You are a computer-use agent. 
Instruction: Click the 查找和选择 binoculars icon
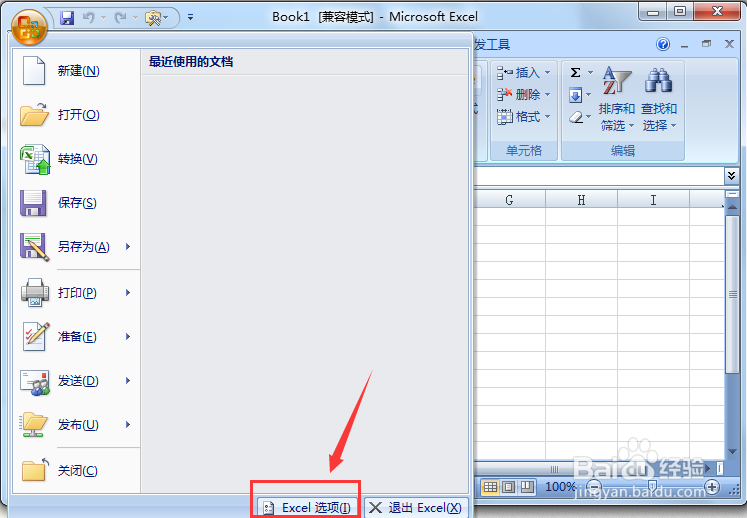(x=658, y=80)
